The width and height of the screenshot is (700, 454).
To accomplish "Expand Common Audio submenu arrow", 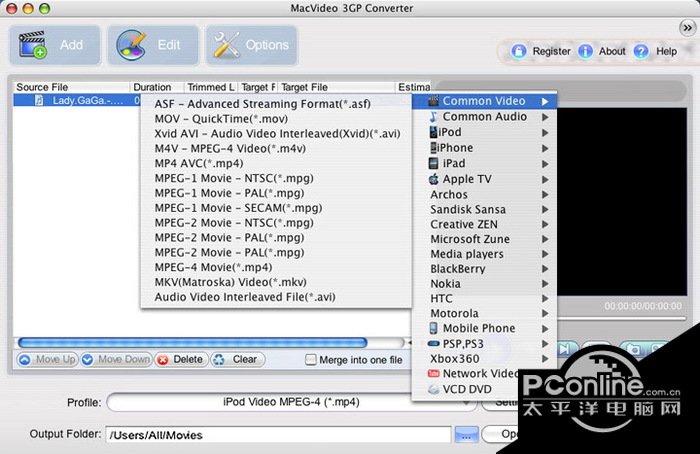I will coord(545,117).
